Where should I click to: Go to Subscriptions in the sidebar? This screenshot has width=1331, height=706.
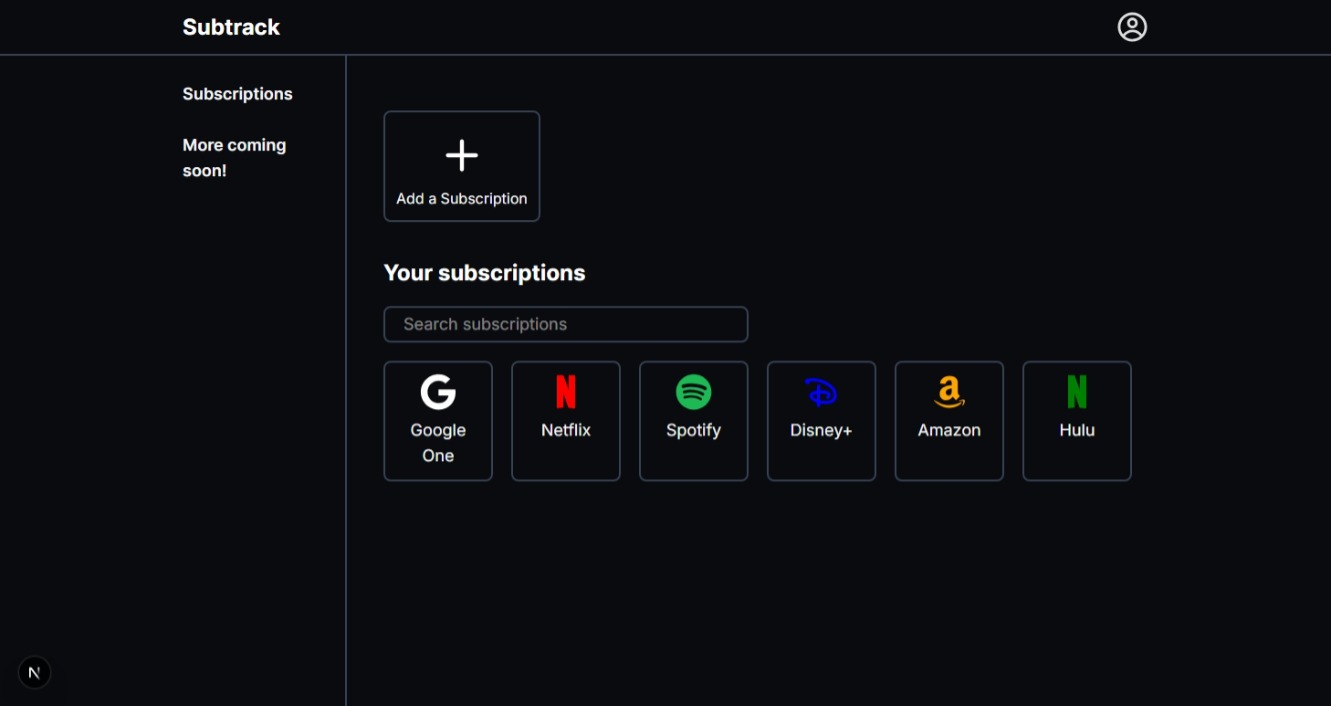[237, 94]
